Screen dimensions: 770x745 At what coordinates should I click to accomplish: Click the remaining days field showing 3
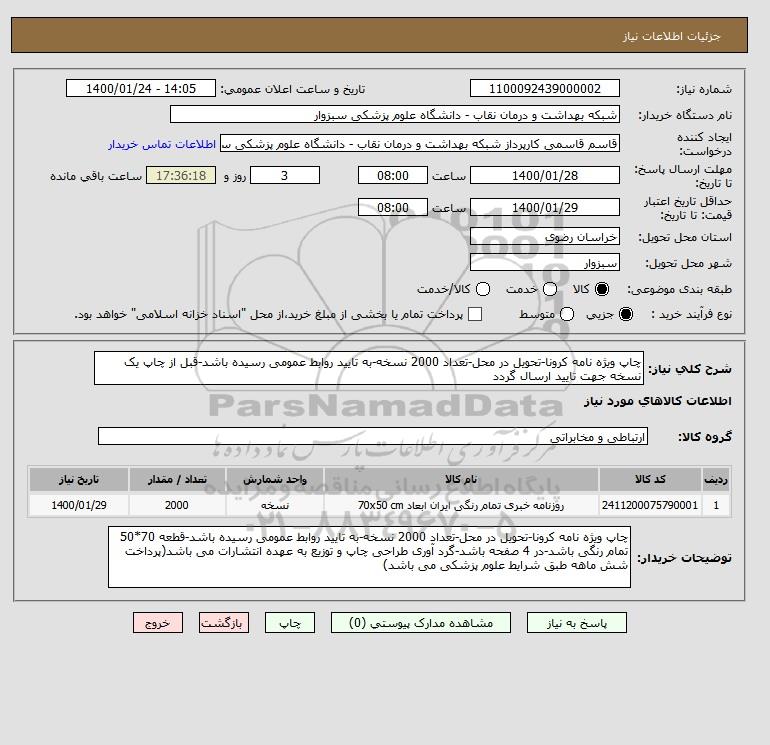(x=285, y=175)
